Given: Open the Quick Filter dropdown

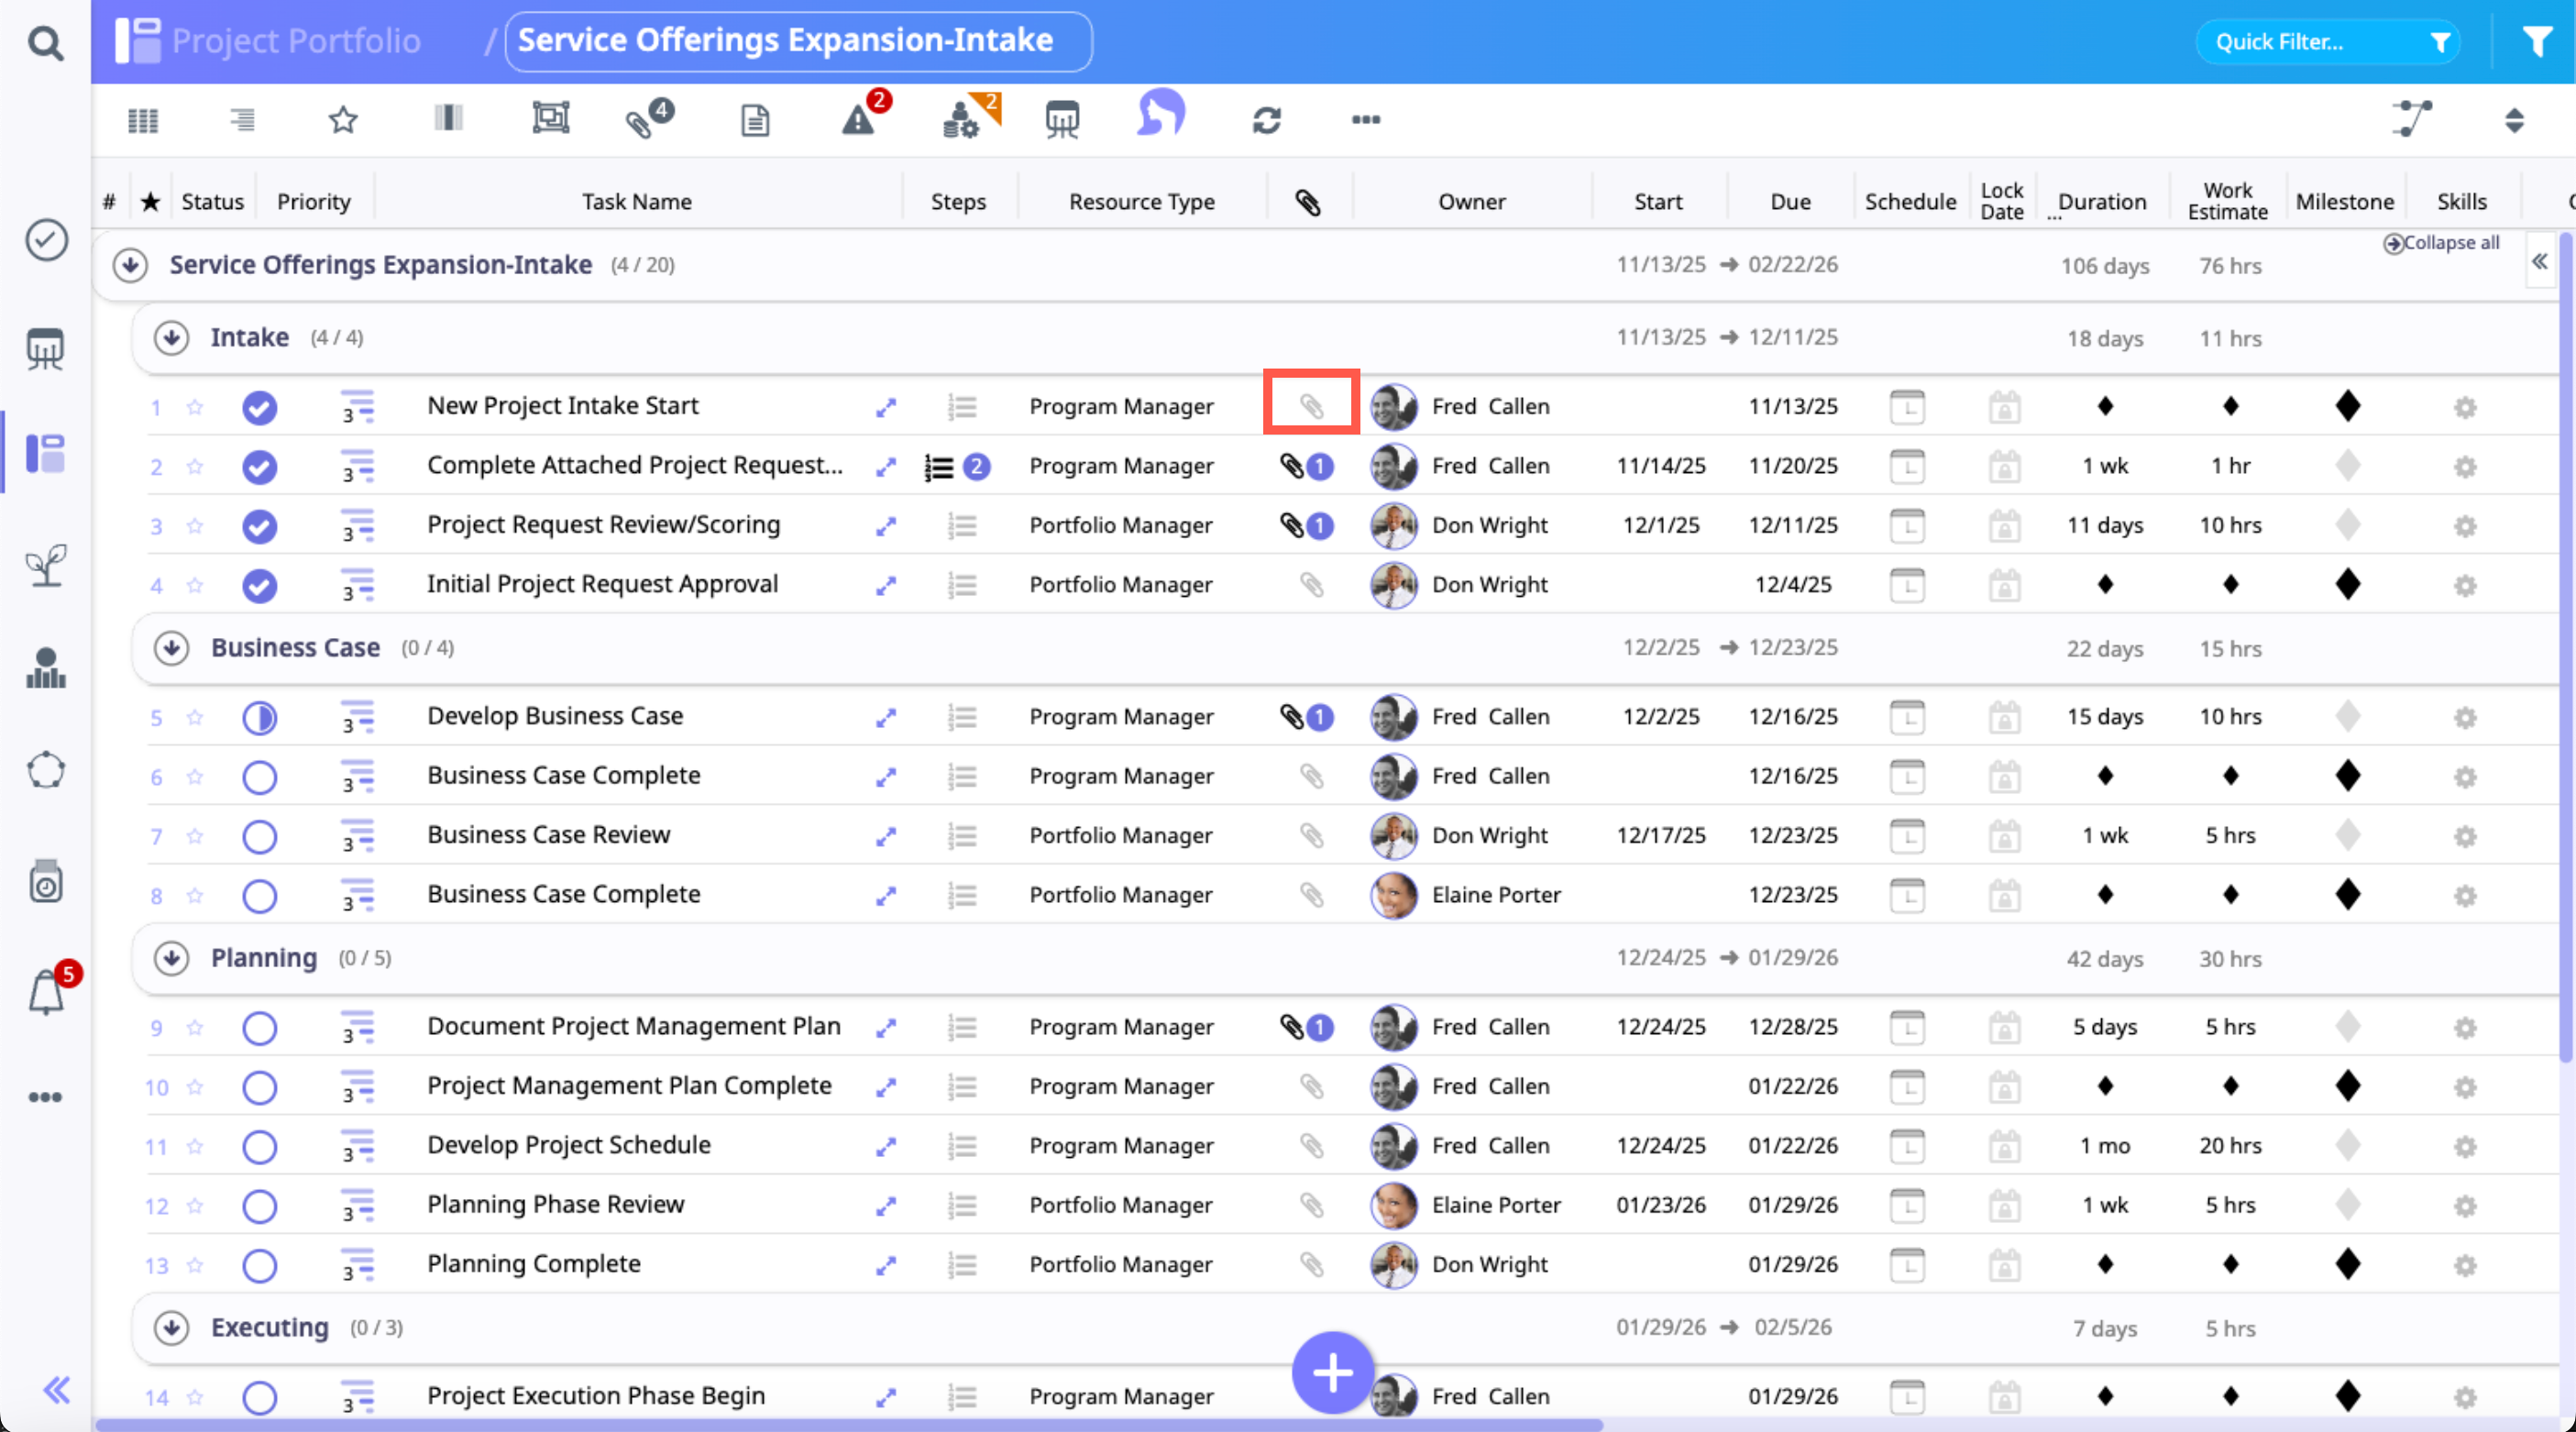Looking at the screenshot, I should tap(2326, 42).
